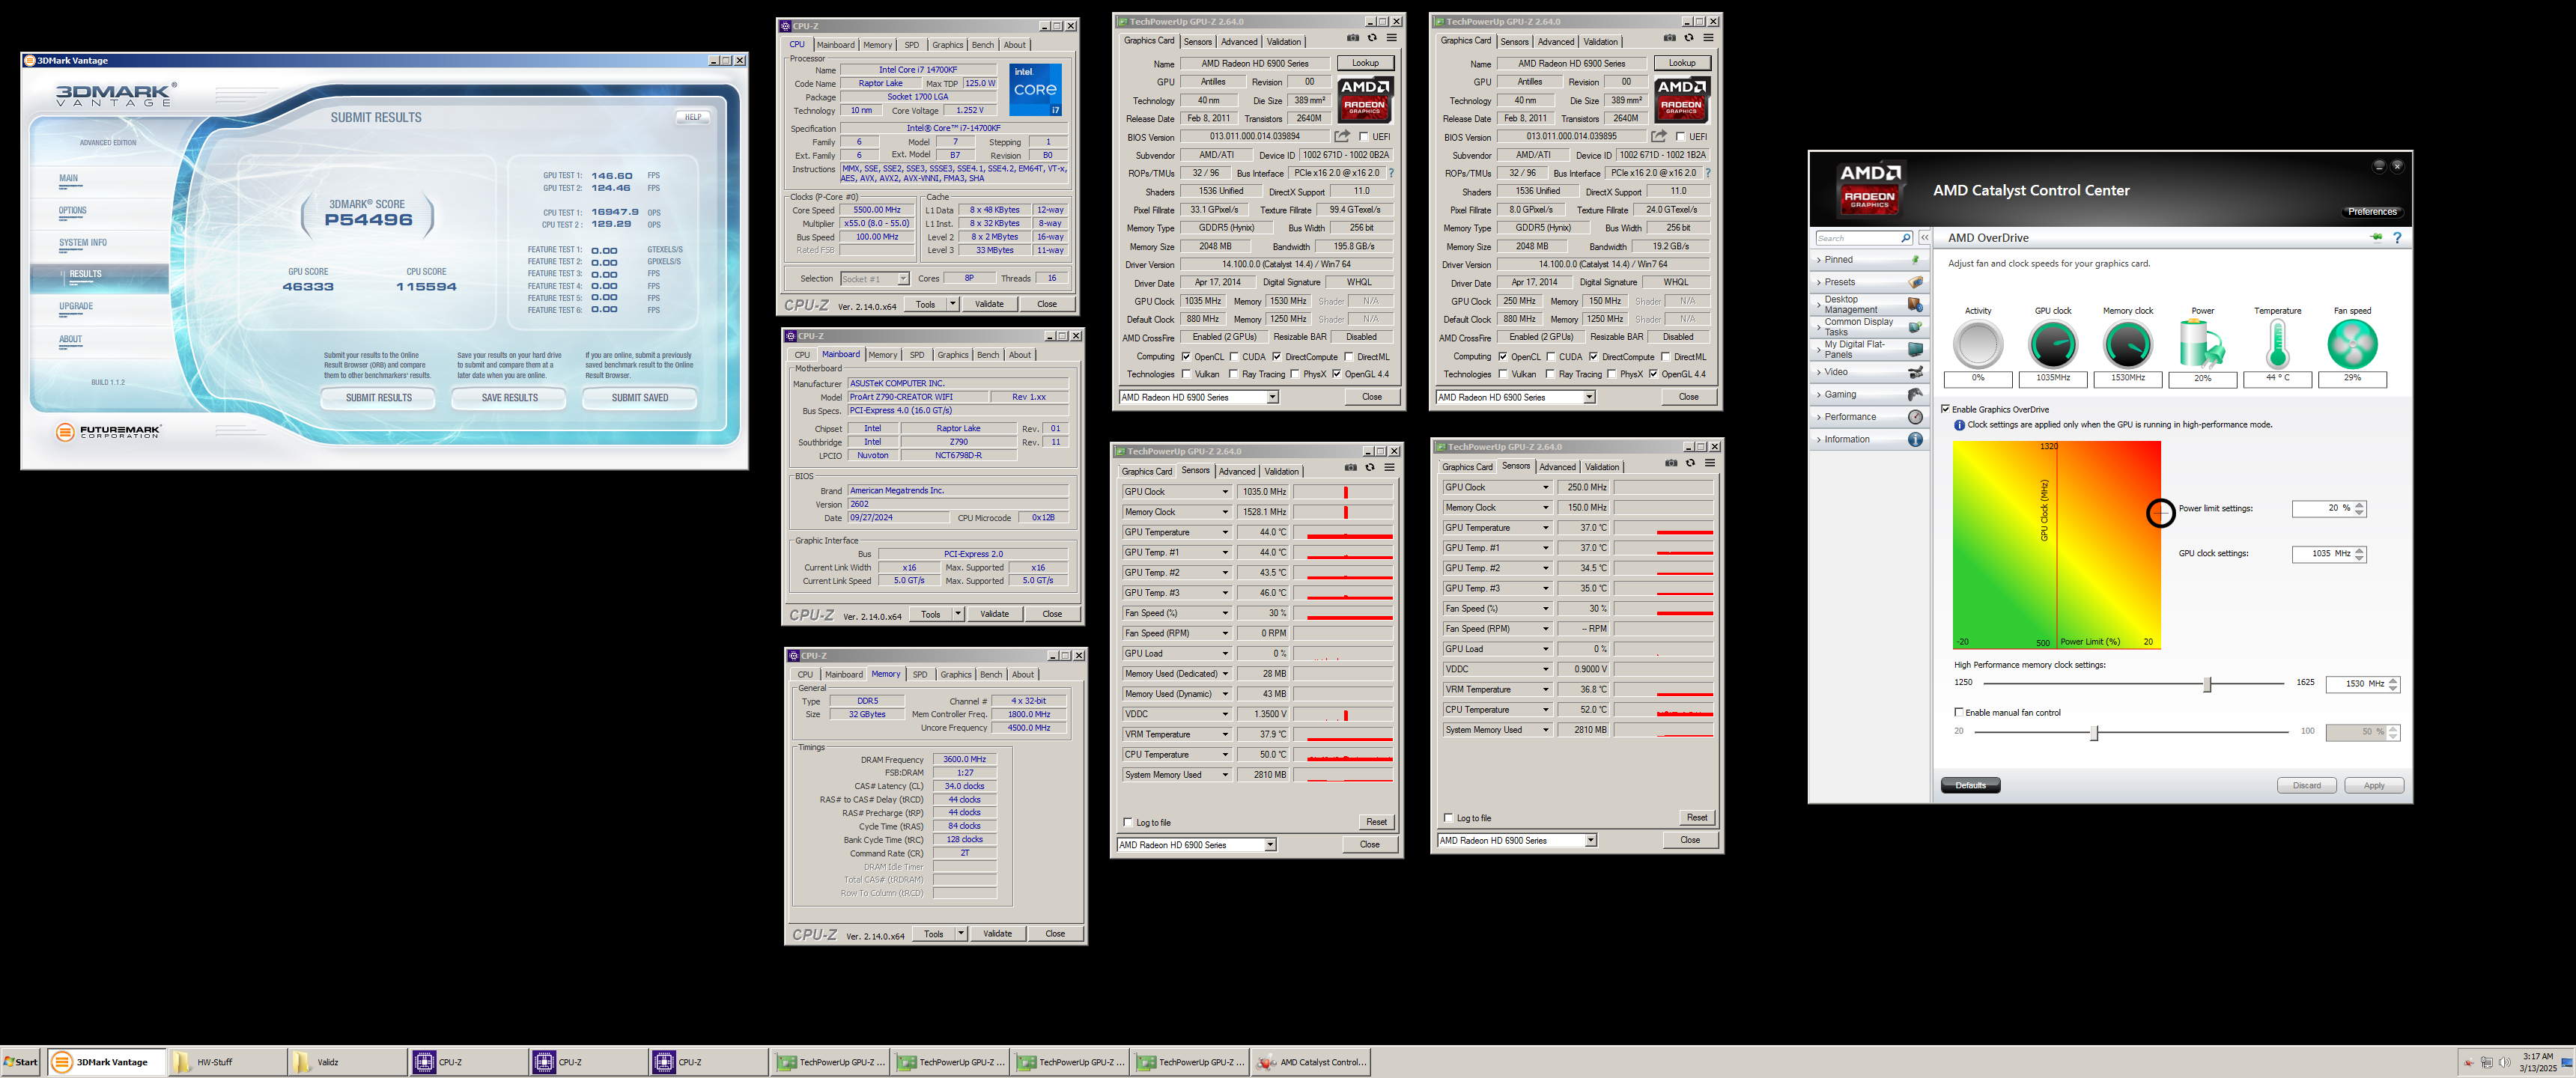Click blue help question mark in AMD OverDrive header
The width and height of the screenshot is (2576, 1078).
[x=2397, y=238]
